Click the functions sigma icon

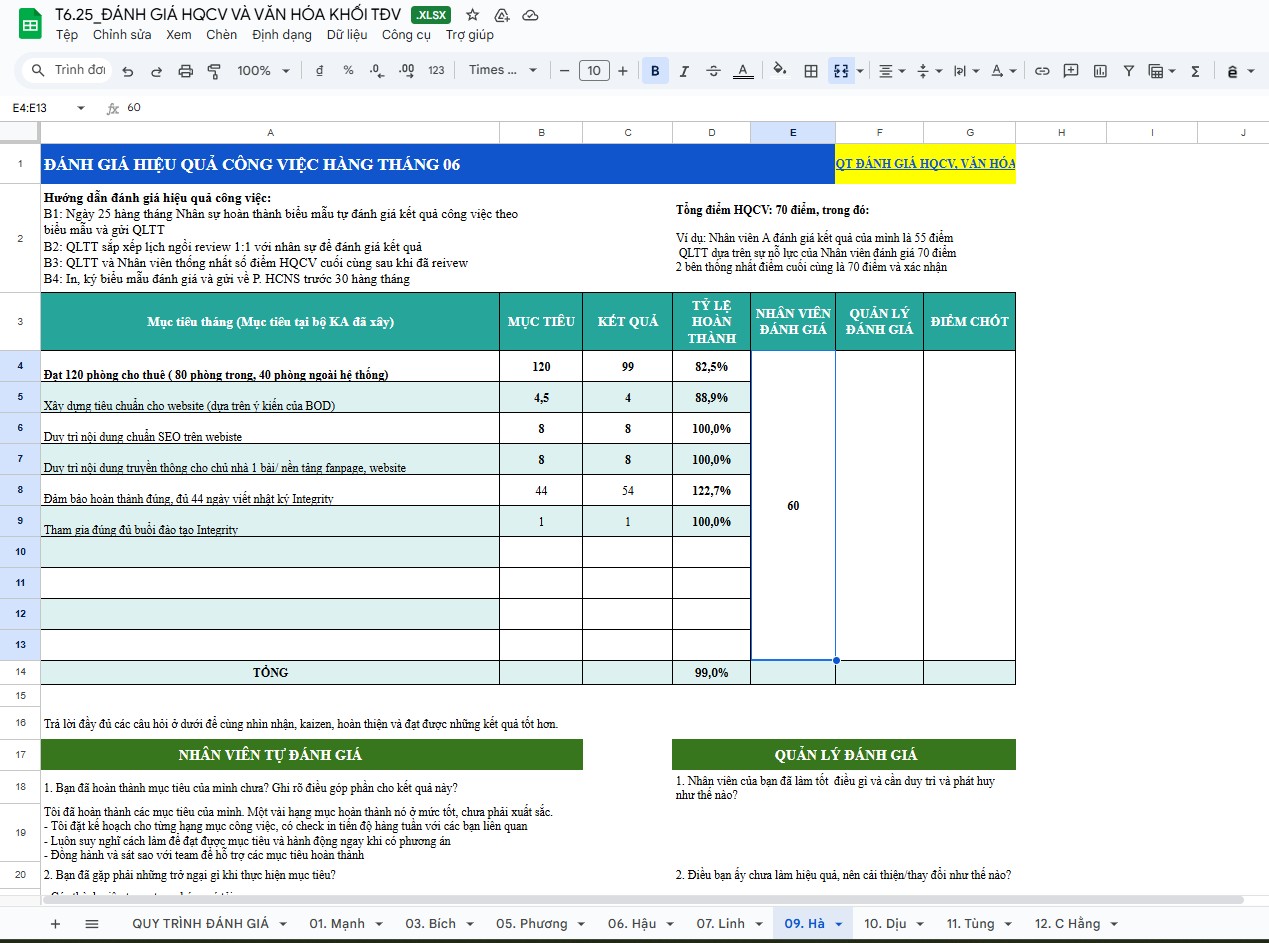(1195, 71)
